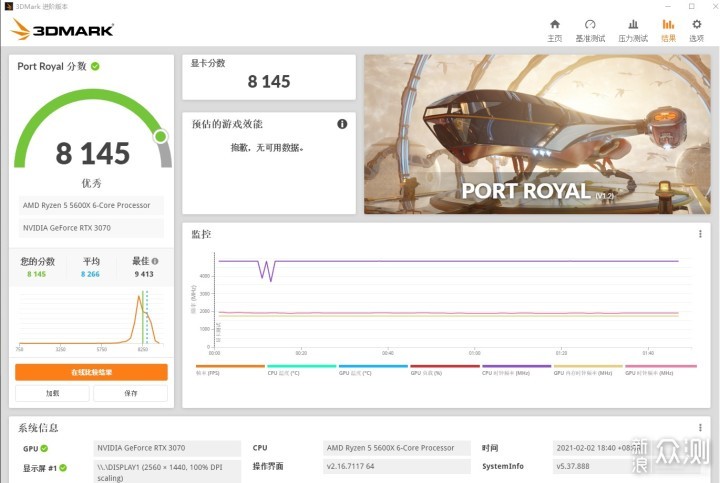Click the graphics score 8 145 card
This screenshot has height=483, width=720.
[269, 77]
